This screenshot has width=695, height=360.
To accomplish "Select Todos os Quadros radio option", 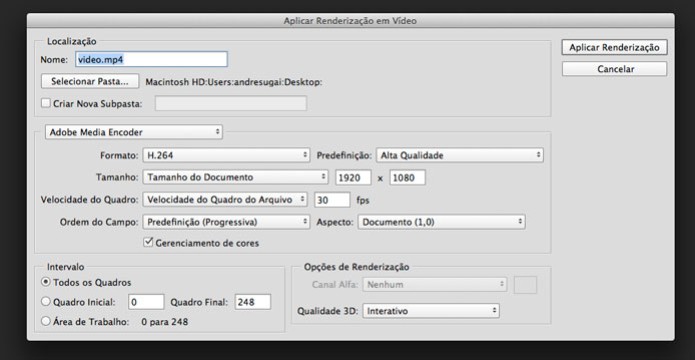I will [x=46, y=282].
